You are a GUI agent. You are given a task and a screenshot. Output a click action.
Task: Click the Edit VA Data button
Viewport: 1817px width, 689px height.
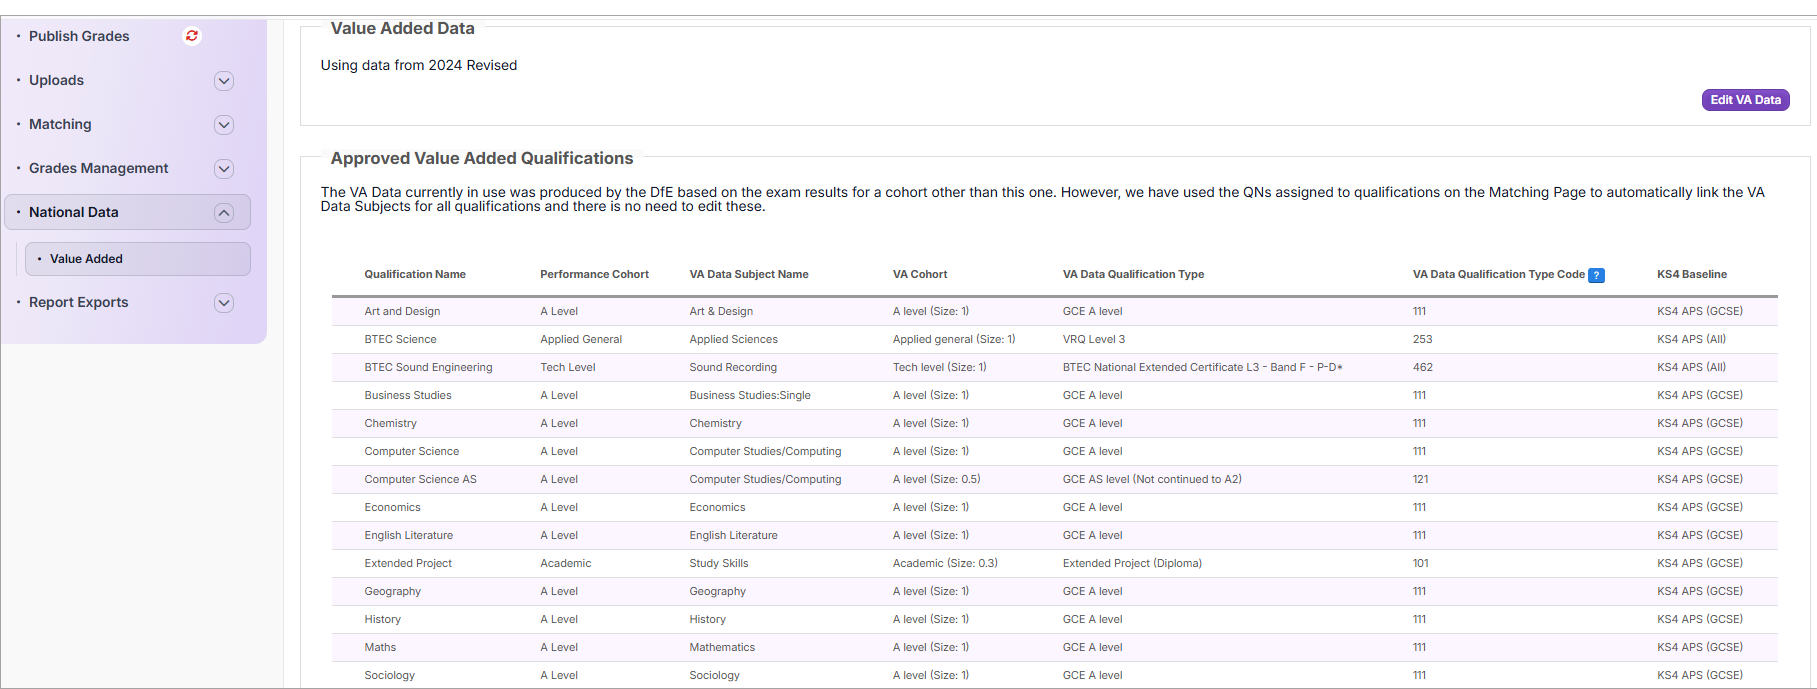click(1745, 100)
